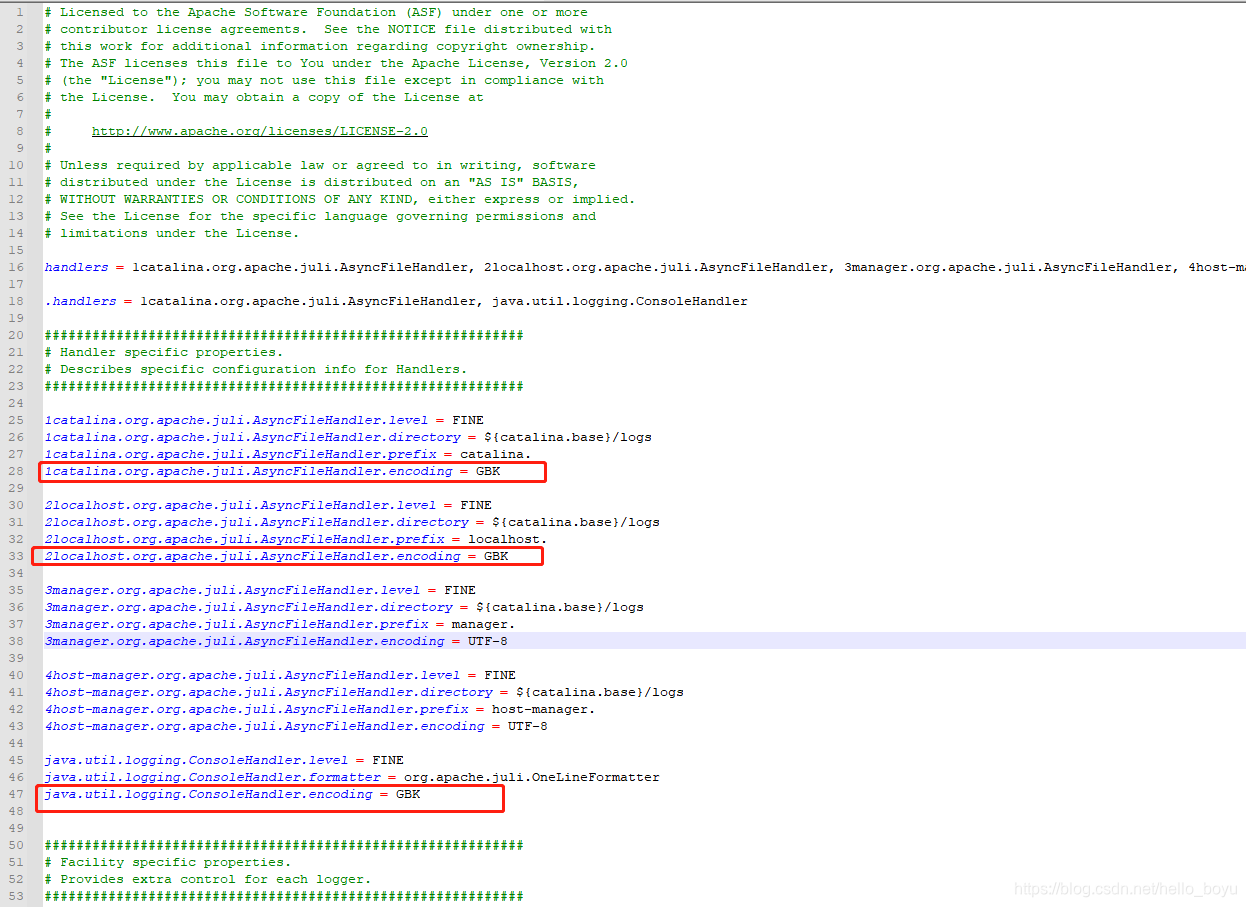The height and width of the screenshot is (907, 1246).
Task: Click the '# Unless required by applicable law' comment
Action: click(320, 165)
